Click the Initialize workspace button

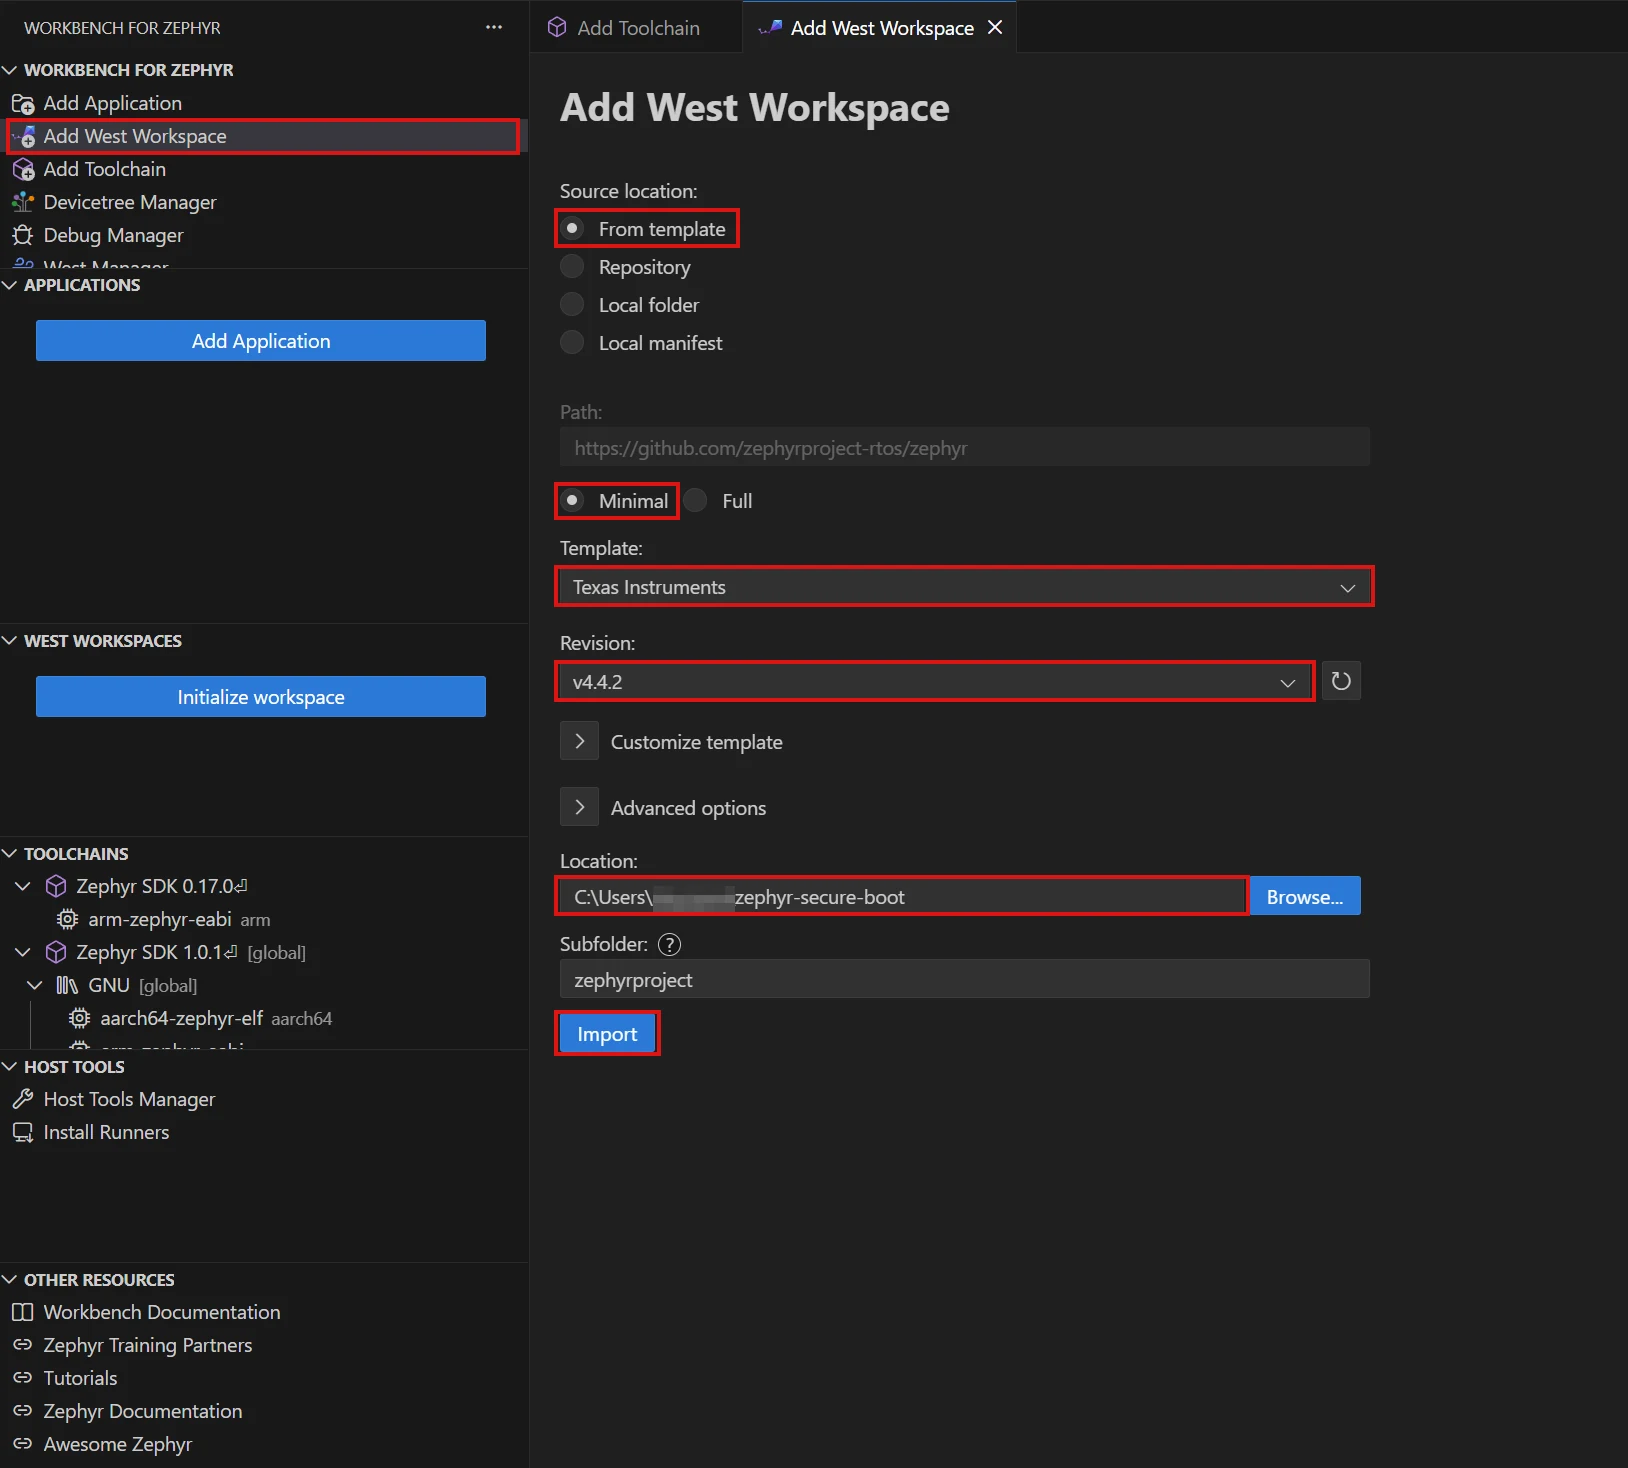click(x=261, y=697)
